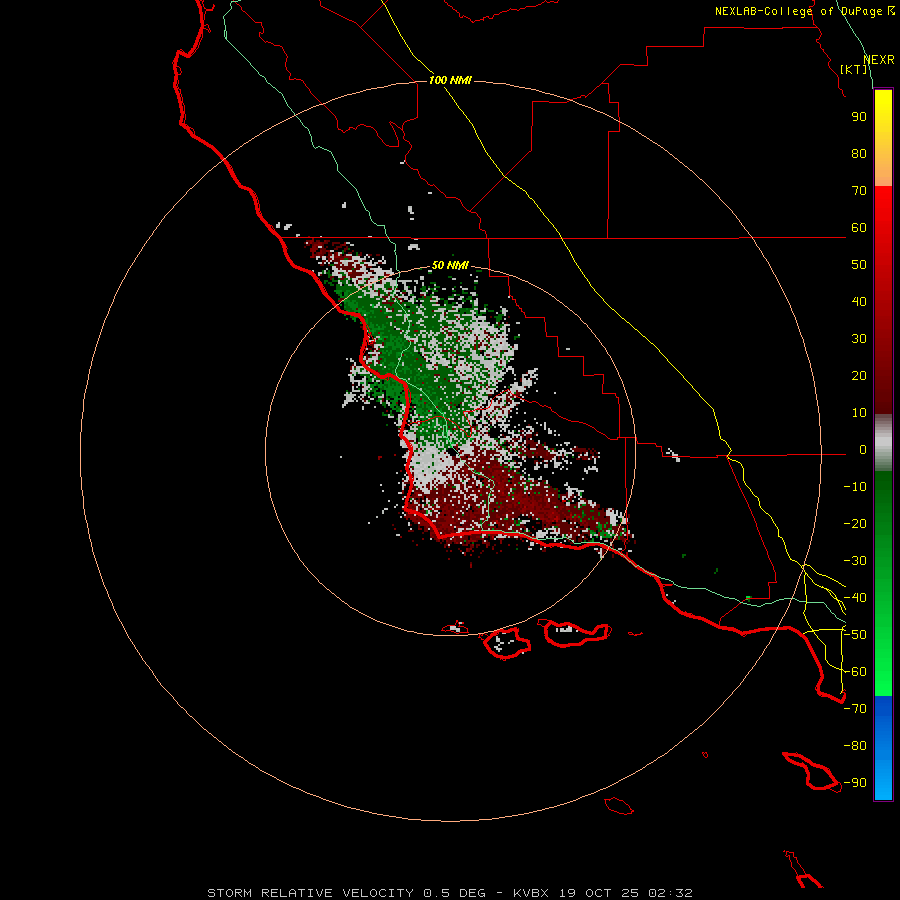Viewport: 900px width, 900px height.
Task: Click the 50 NMI range ring label
Action: (x=450, y=265)
